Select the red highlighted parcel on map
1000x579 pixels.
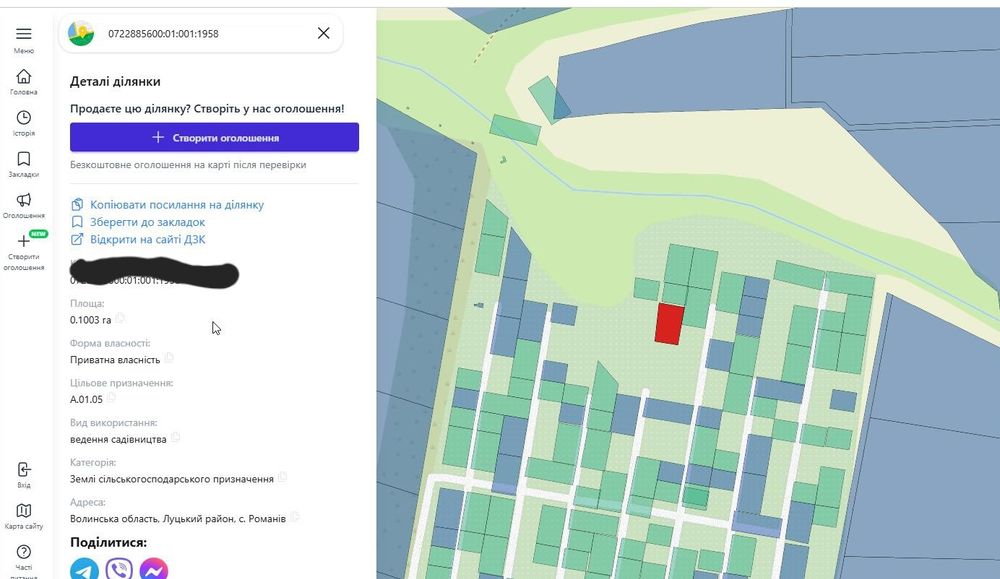(669, 324)
